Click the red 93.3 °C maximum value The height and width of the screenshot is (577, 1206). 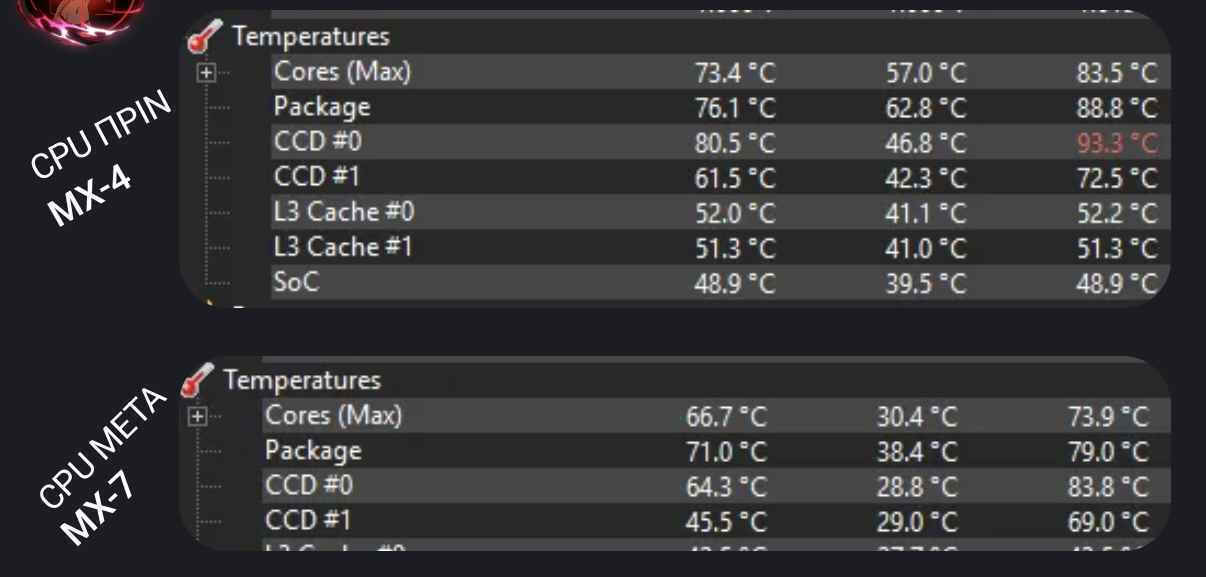pos(1117,143)
